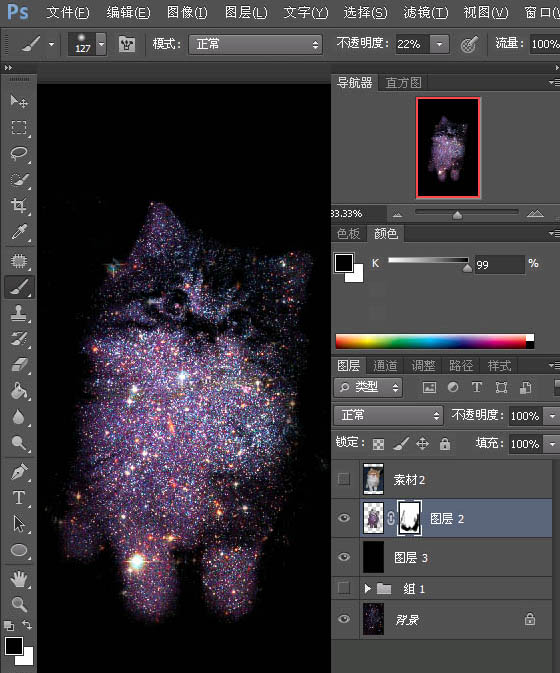560x673 pixels.
Task: Hide the 图层 2 layer
Action: click(344, 518)
